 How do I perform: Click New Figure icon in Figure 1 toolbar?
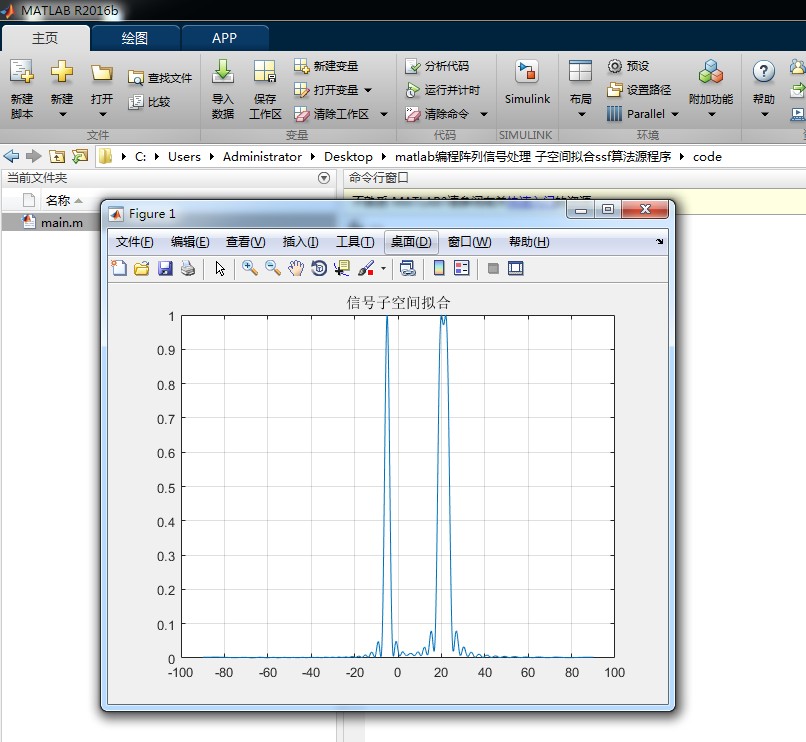(x=119, y=268)
